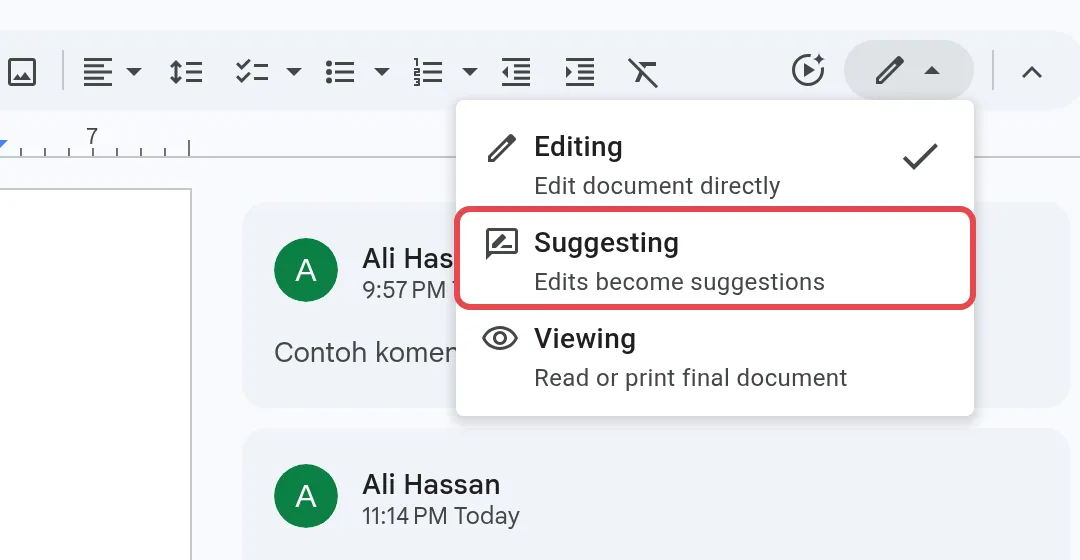
Task: Click the suggestion icon beside Suggesting
Action: (x=501, y=243)
